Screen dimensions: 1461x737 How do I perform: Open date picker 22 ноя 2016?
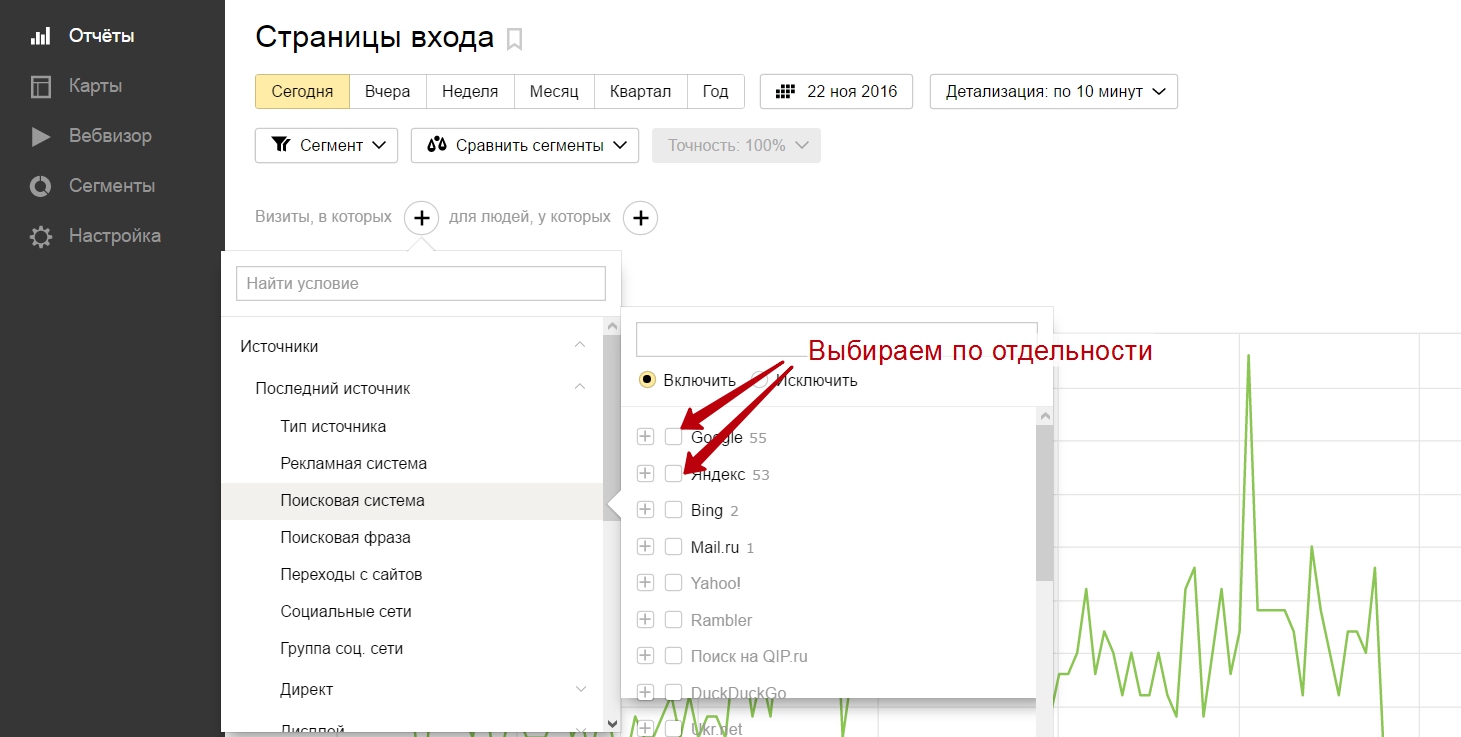coord(837,91)
